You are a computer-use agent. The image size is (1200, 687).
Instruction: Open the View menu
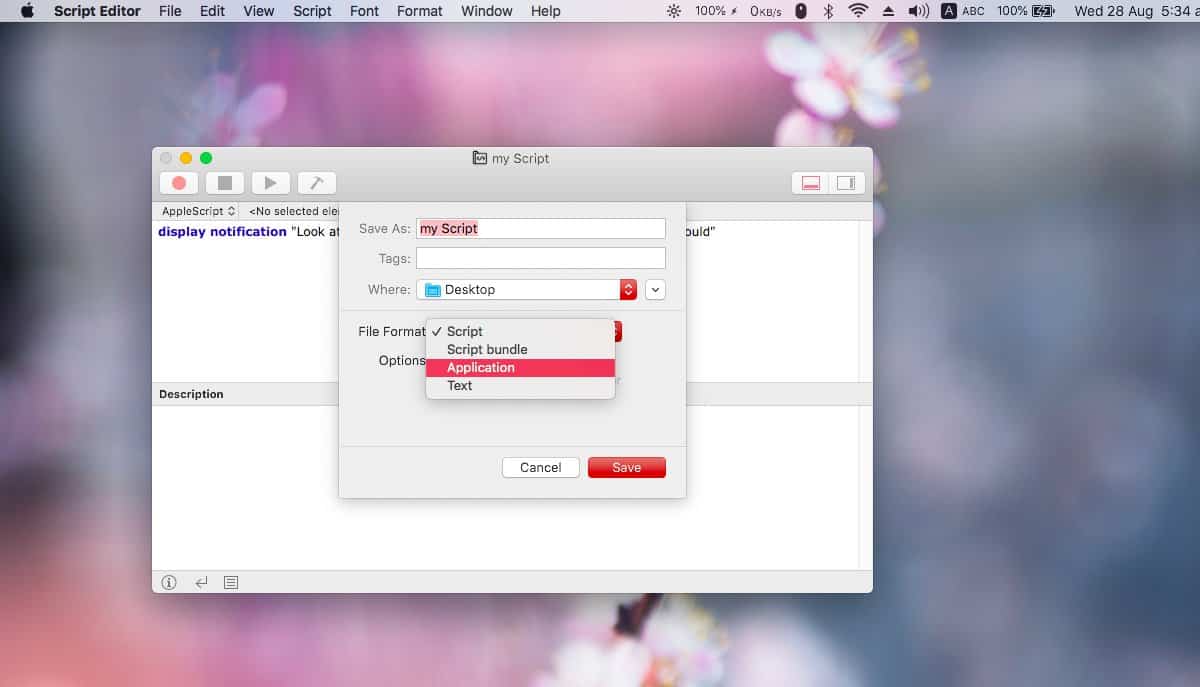click(258, 11)
